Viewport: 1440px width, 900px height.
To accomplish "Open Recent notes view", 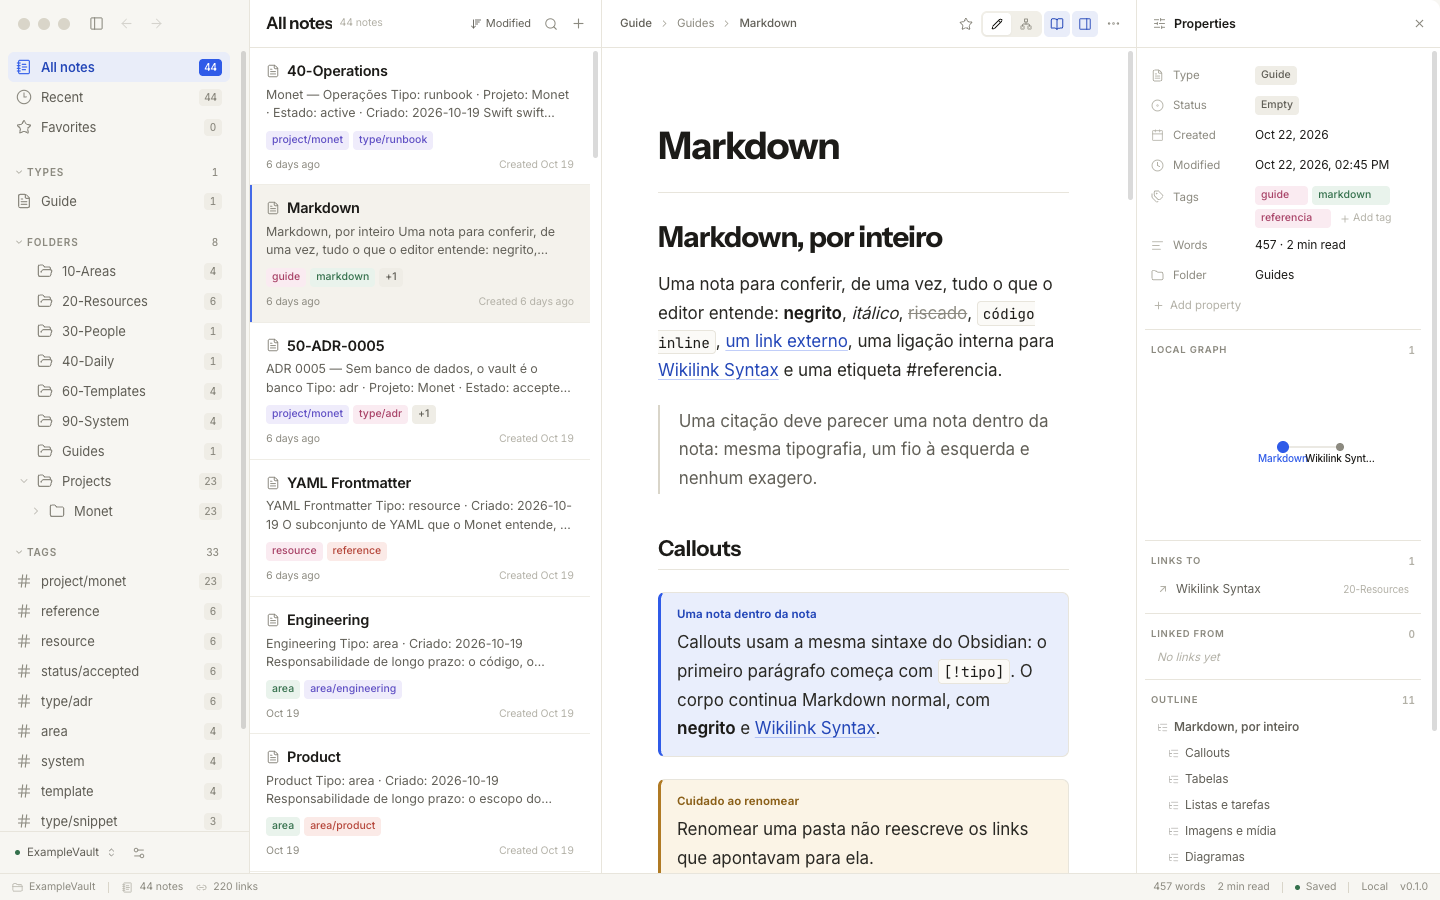I will click(x=119, y=97).
